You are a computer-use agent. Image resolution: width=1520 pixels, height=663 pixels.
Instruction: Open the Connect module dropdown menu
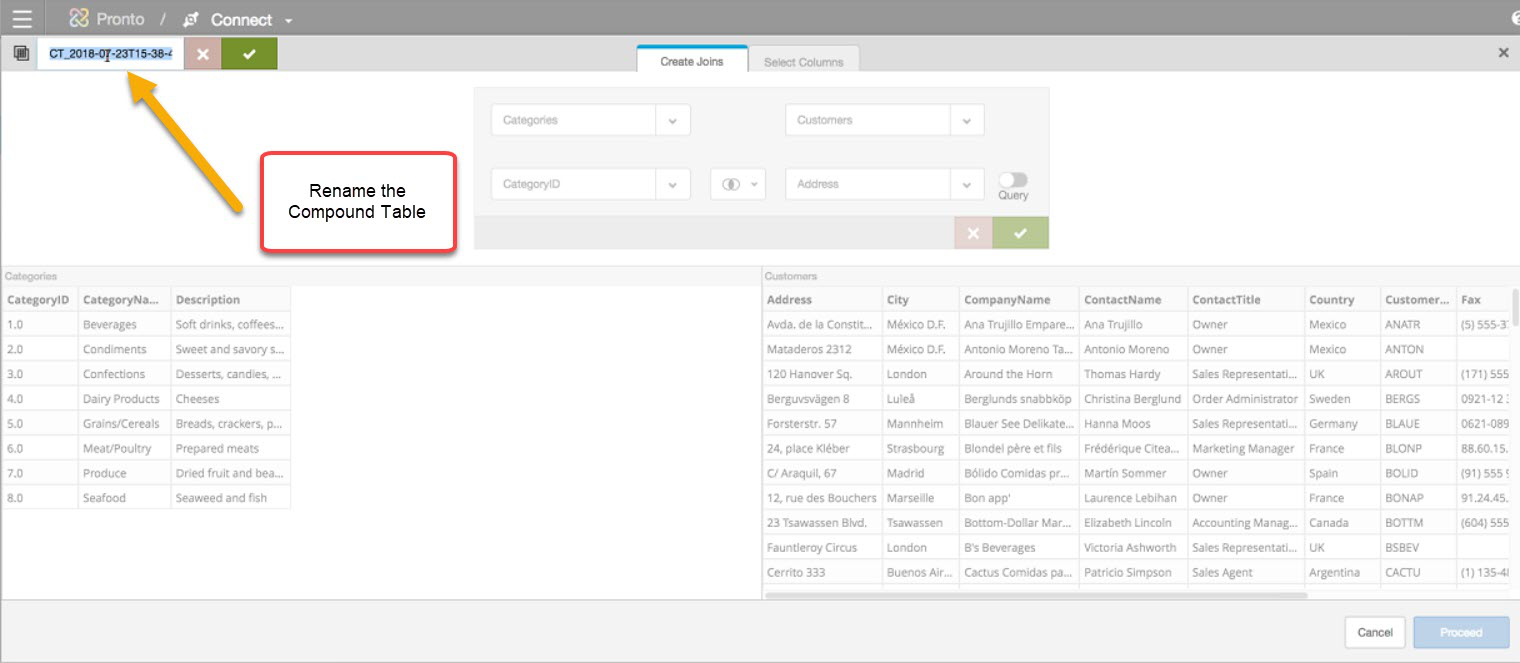289,21
